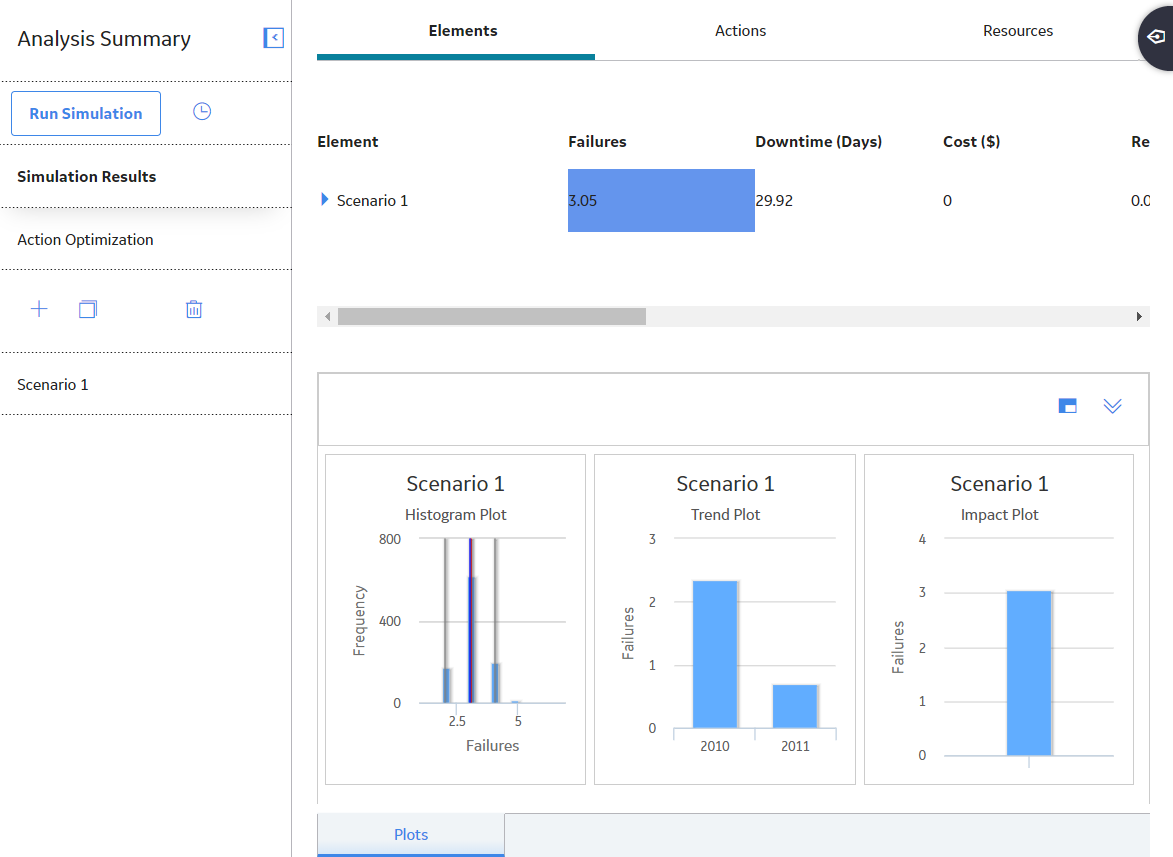Open the round help icon at top right
The height and width of the screenshot is (857, 1173).
(x=1157, y=37)
